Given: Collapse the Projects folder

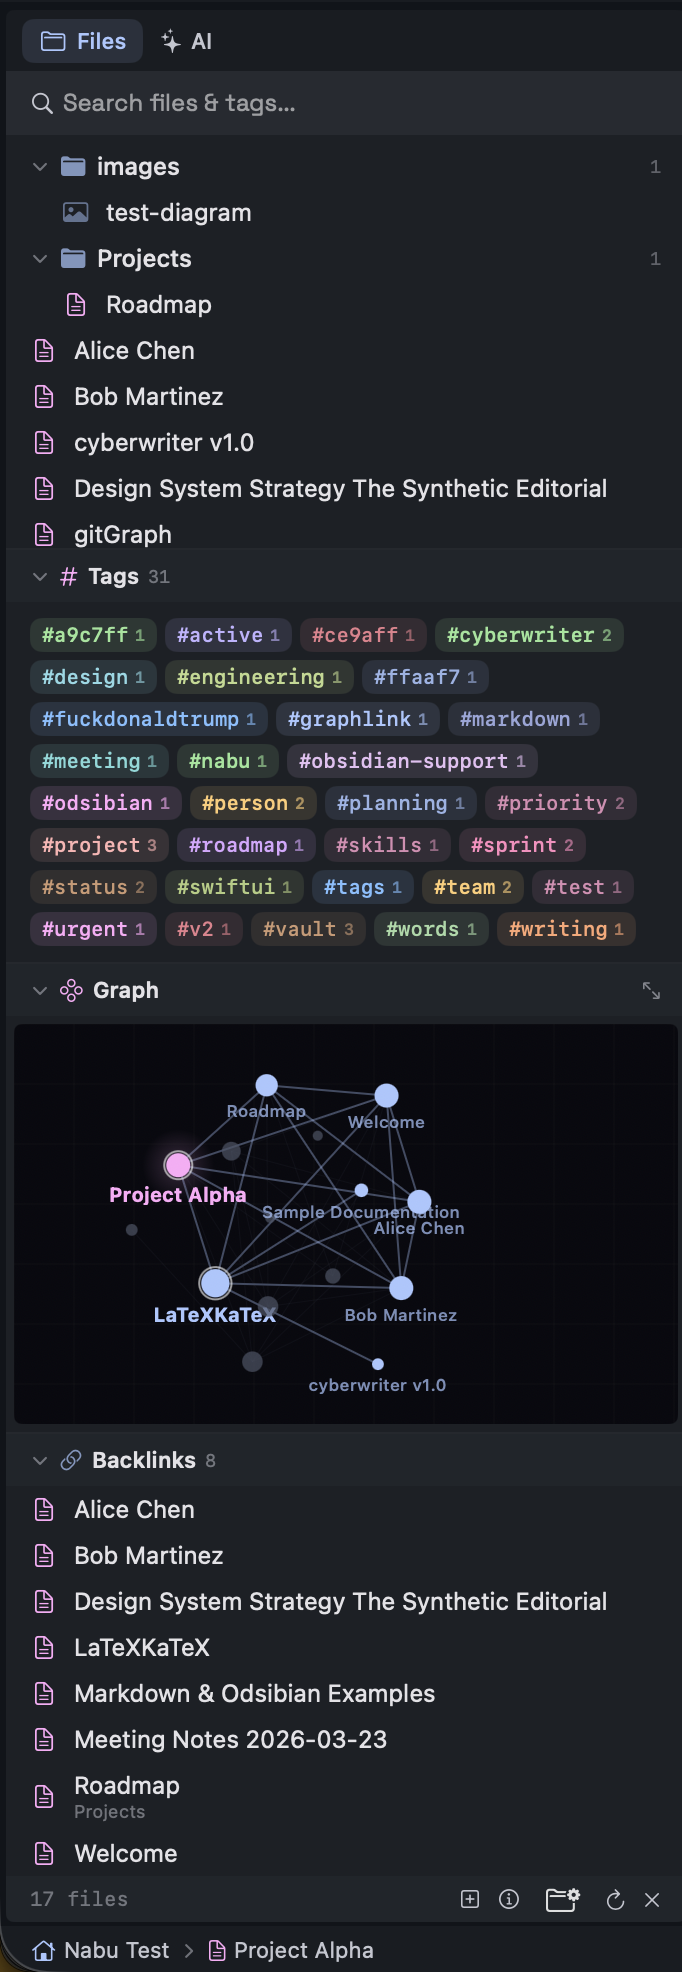Looking at the screenshot, I should 39,258.
